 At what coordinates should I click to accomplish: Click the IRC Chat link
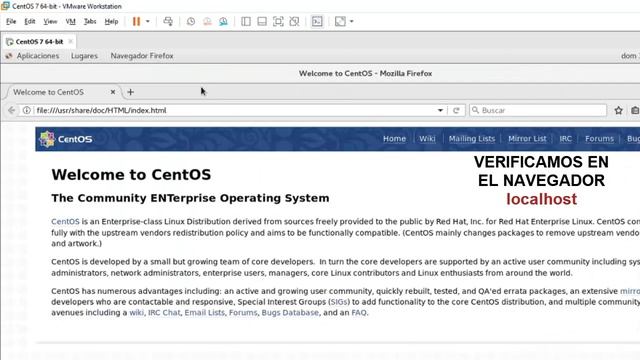(x=164, y=313)
